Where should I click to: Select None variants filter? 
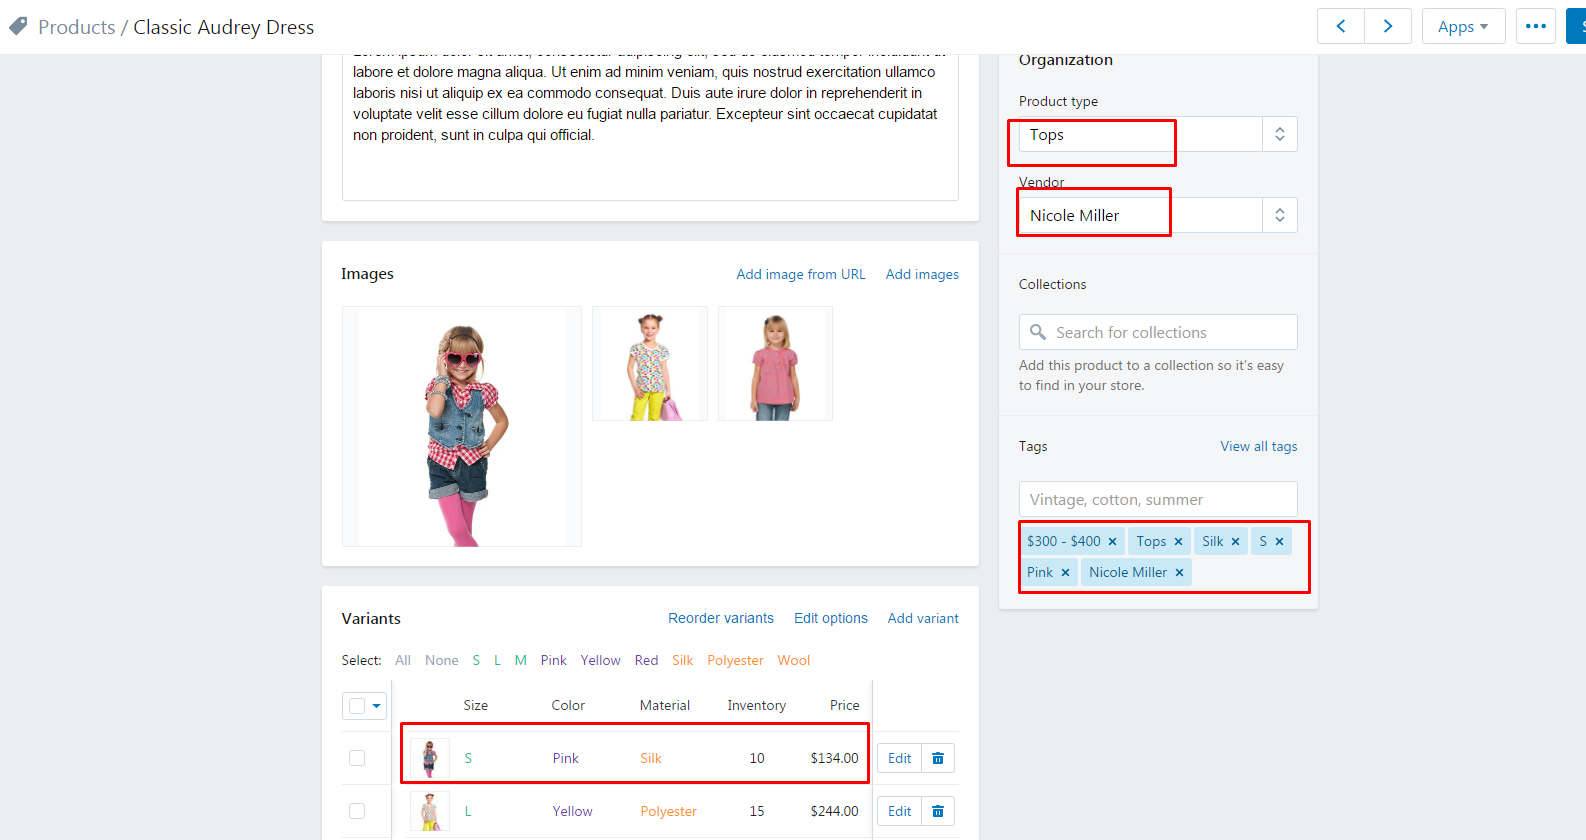tap(442, 660)
